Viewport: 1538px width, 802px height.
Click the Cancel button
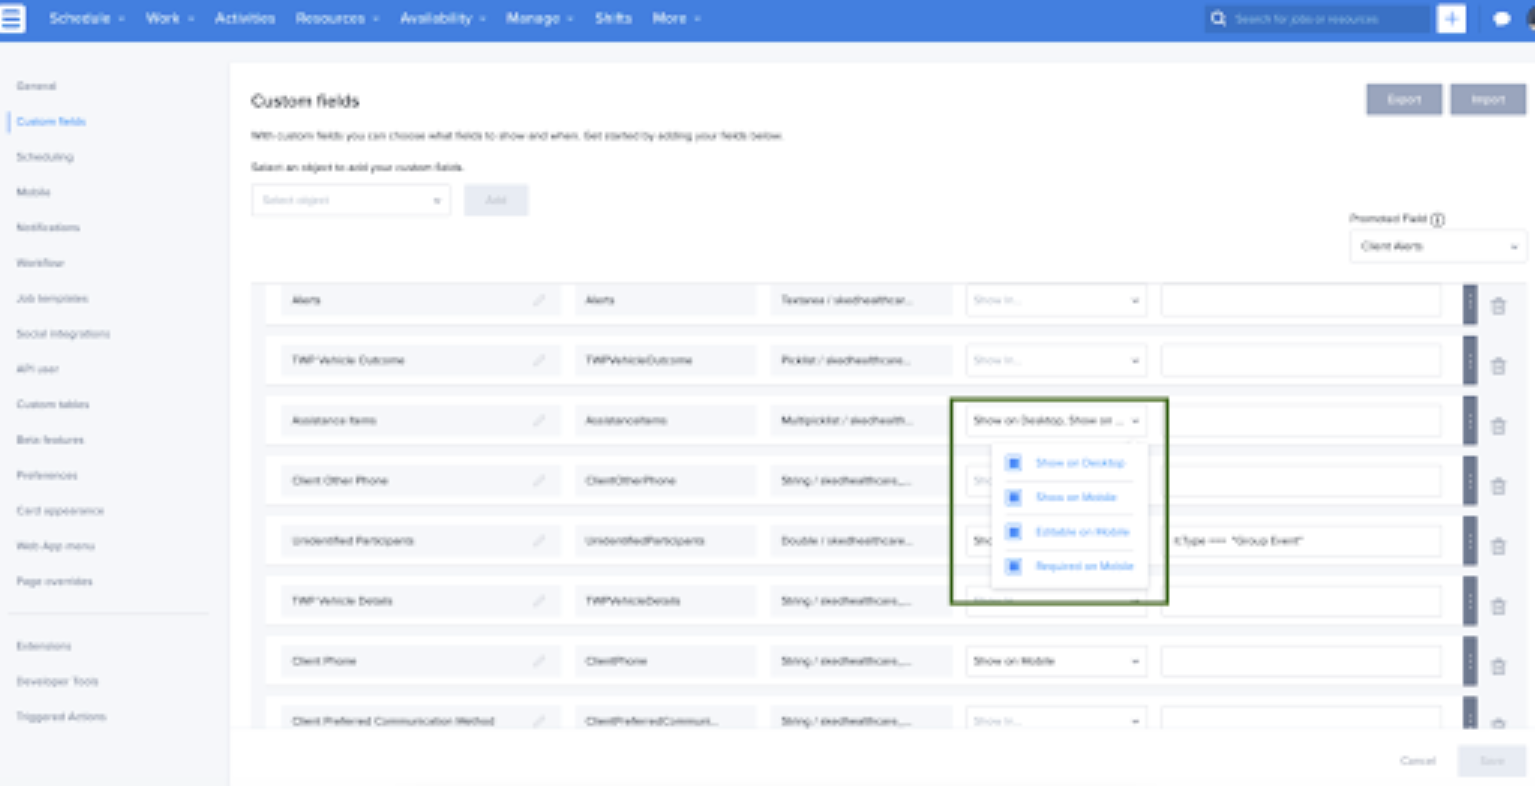1417,761
